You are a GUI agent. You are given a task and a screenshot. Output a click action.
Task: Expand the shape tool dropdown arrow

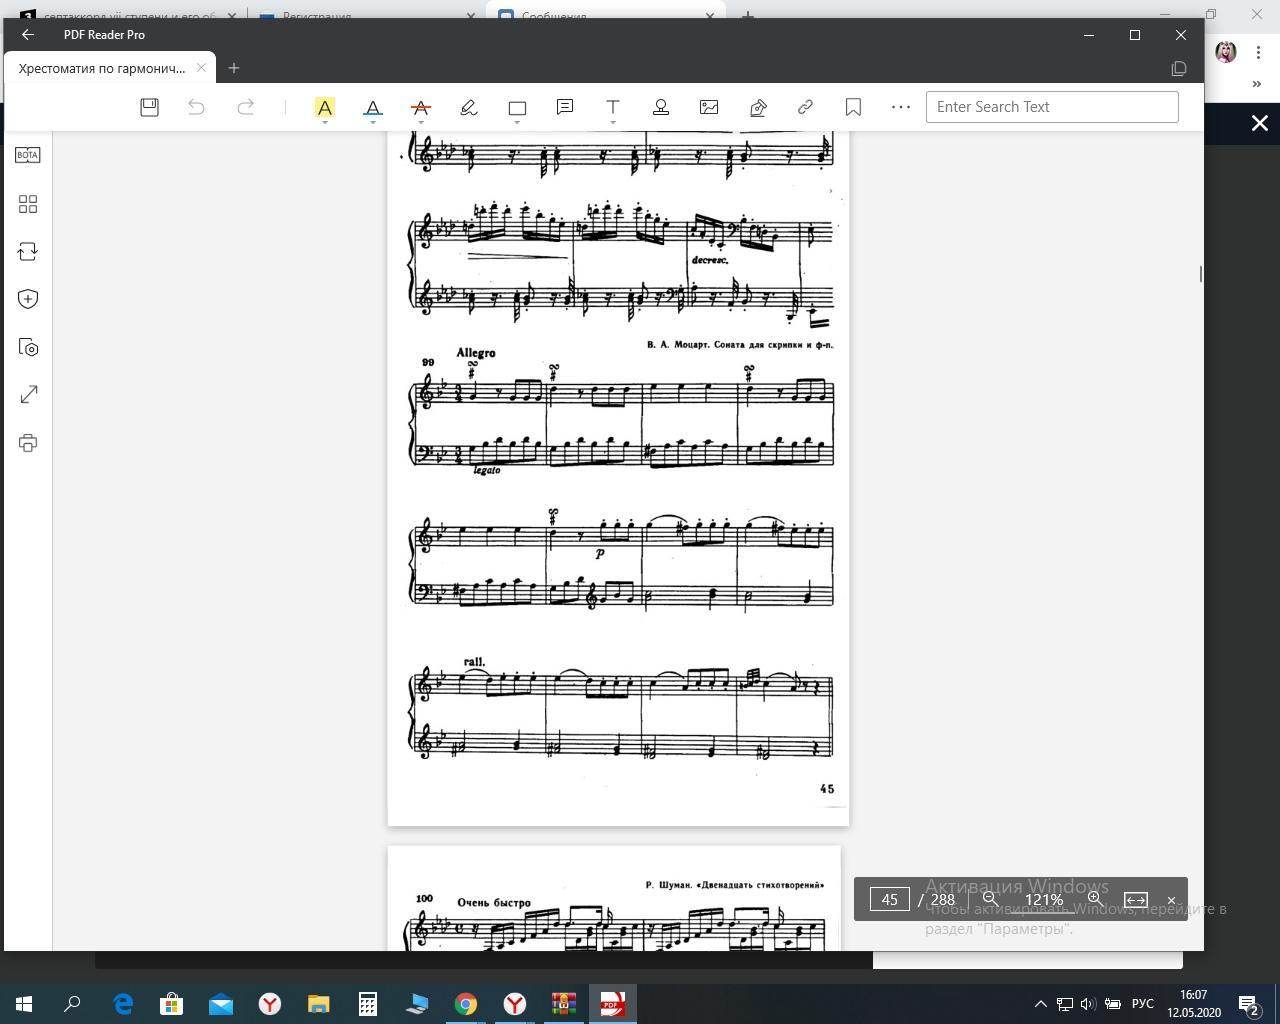tap(517, 122)
